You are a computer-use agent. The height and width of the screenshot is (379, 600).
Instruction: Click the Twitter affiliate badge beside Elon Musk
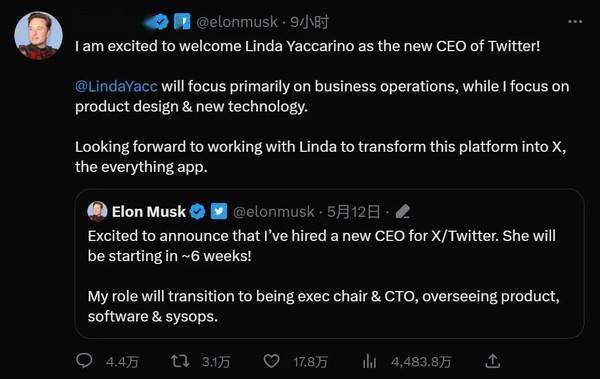click(219, 211)
